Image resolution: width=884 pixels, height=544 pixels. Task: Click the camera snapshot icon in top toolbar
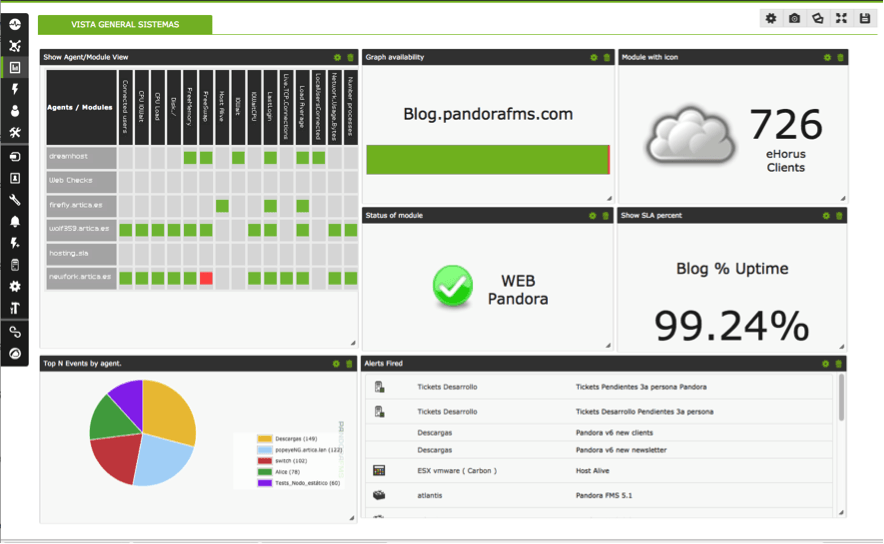(794, 19)
